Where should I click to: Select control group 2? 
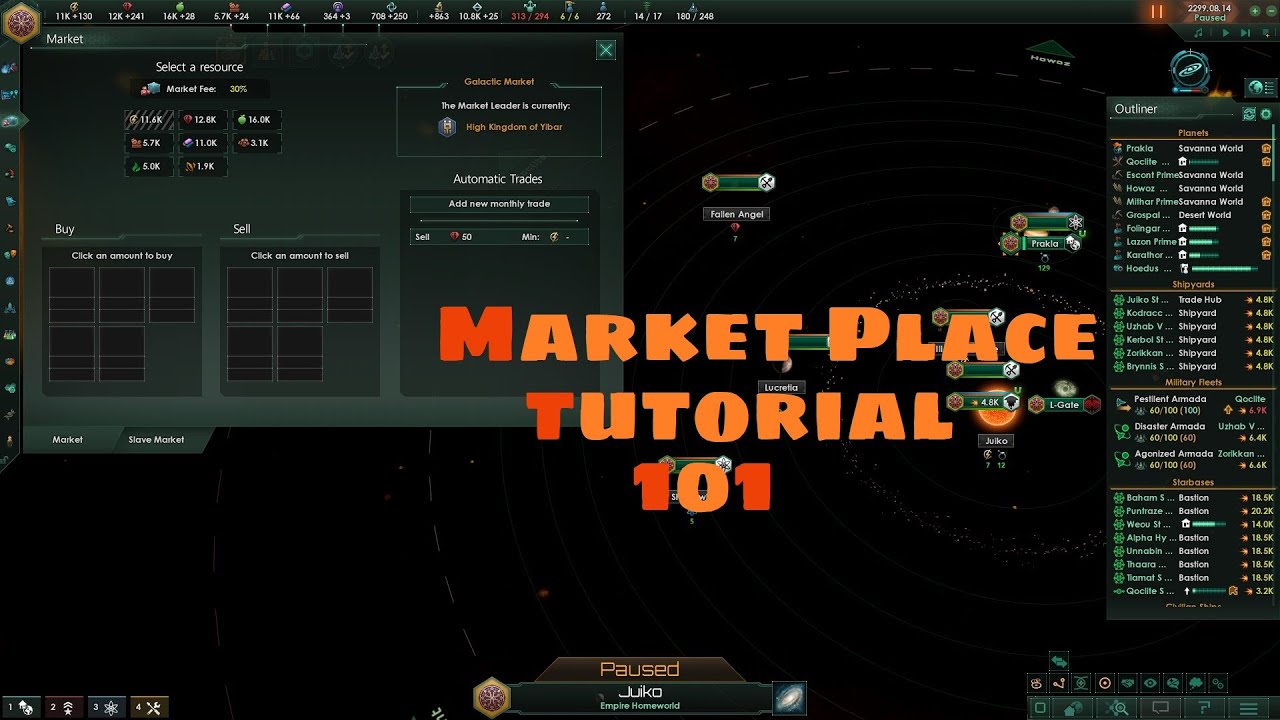pyautogui.click(x=63, y=707)
